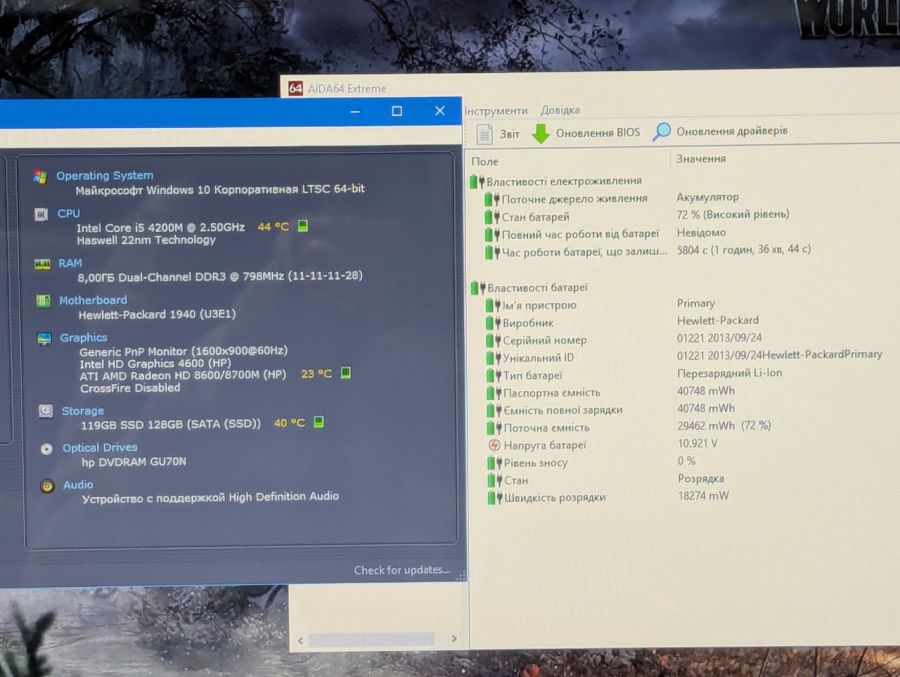The width and height of the screenshot is (900, 677).
Task: Click green temperature indicator next to 44 °C
Action: (x=303, y=226)
